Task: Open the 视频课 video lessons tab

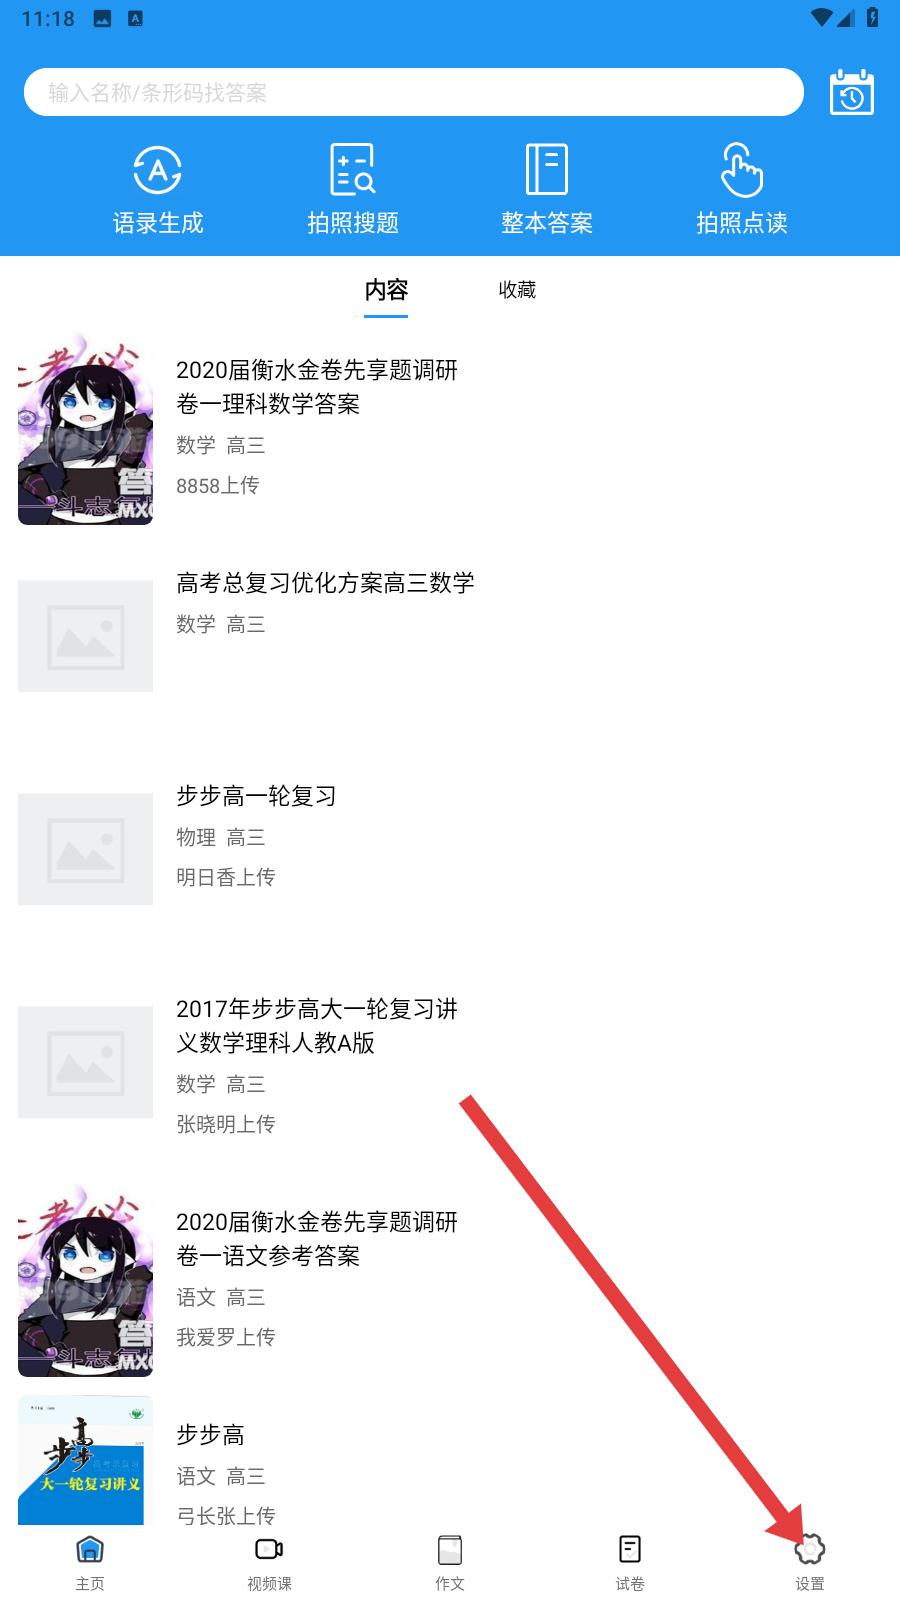Action: (270, 1563)
